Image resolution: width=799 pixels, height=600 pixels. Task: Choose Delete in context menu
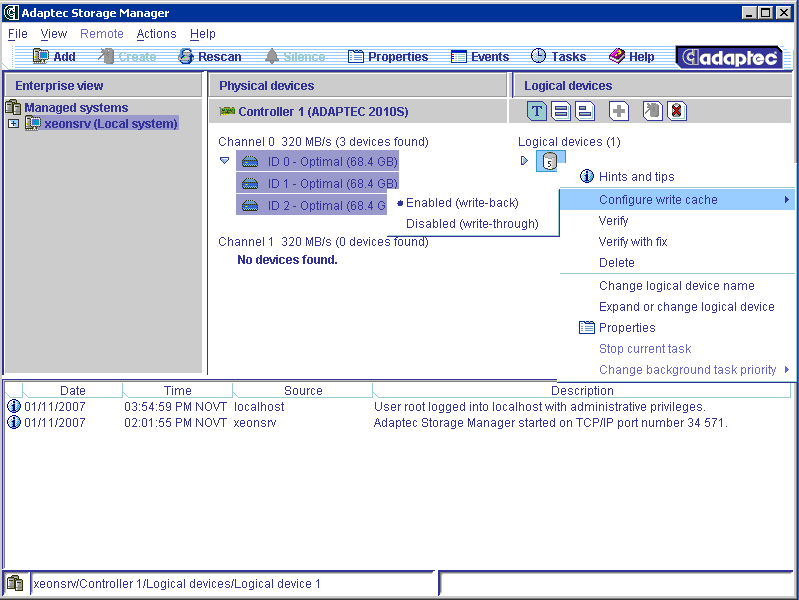[x=677, y=263]
